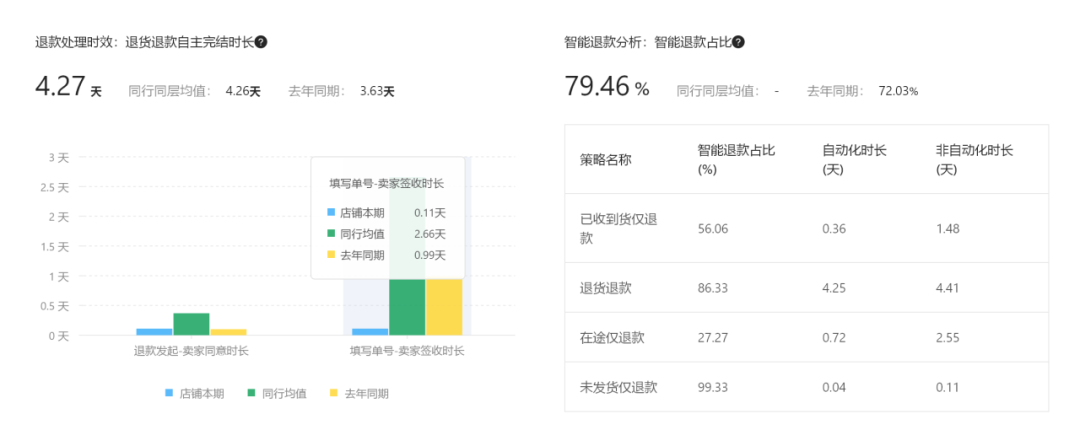The image size is (1080, 446).
Task: Click tooltip row 店铺本期 0.11天
Action: [x=386, y=213]
